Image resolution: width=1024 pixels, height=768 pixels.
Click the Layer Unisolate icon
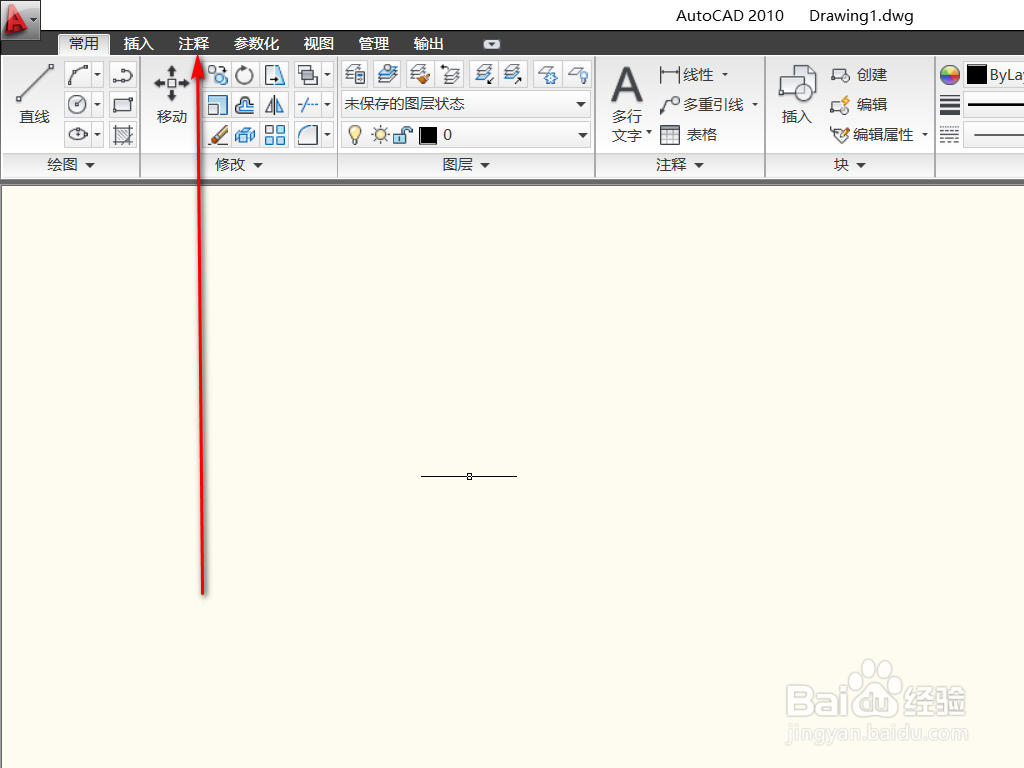[x=513, y=74]
